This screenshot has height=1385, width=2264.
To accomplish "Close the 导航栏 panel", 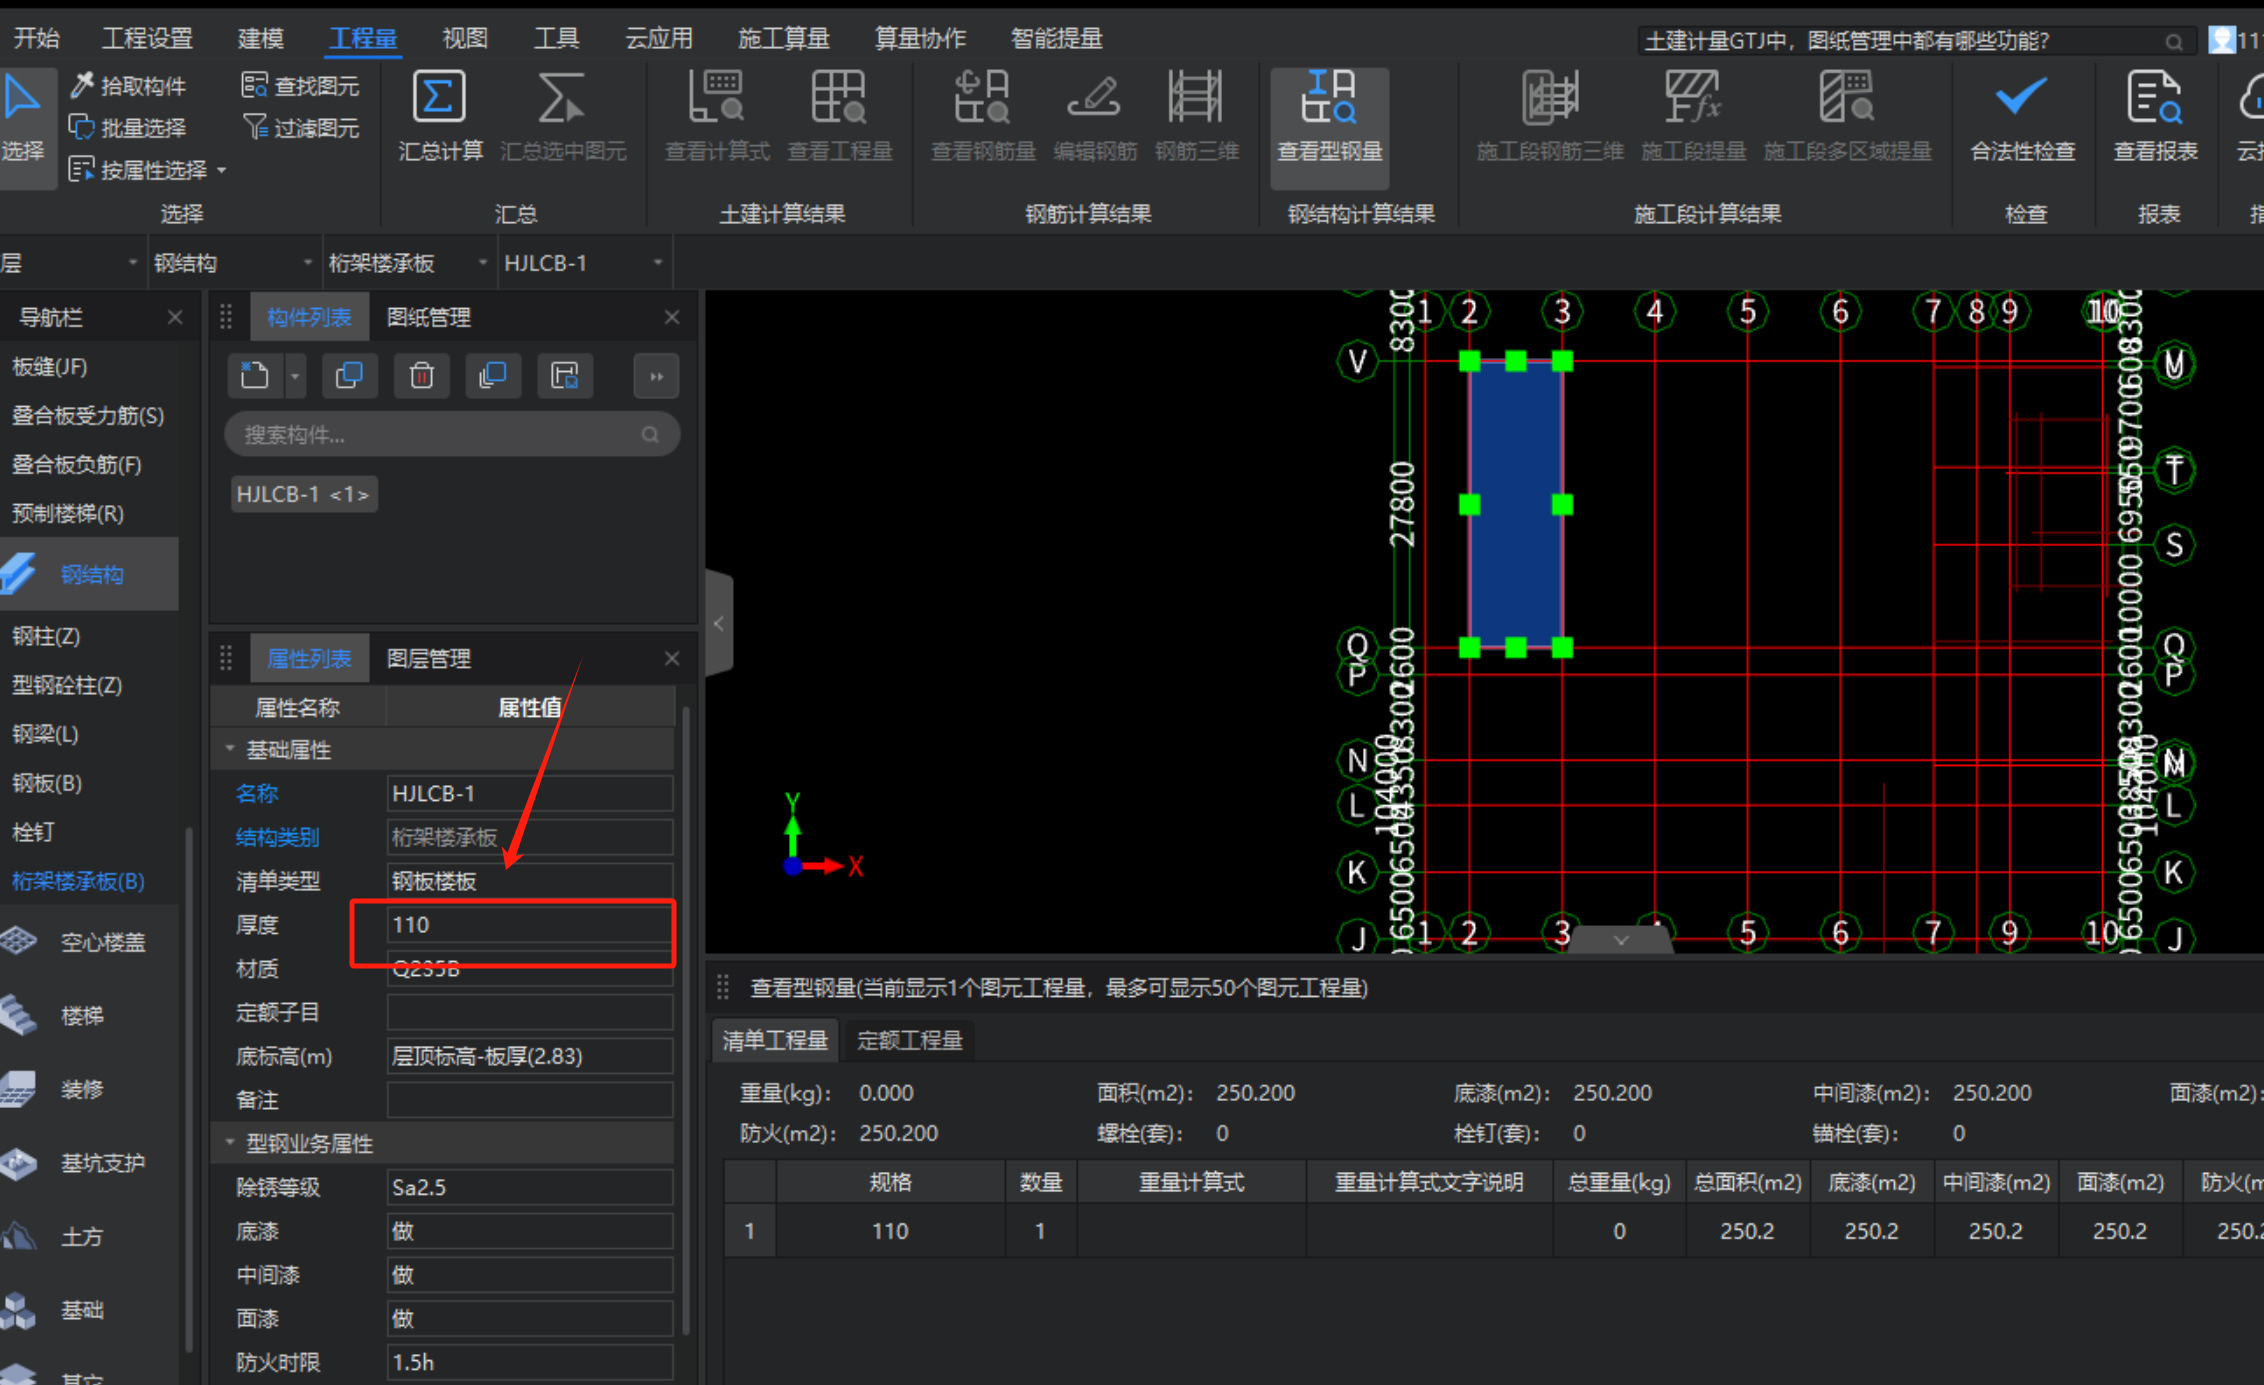I will [x=175, y=317].
